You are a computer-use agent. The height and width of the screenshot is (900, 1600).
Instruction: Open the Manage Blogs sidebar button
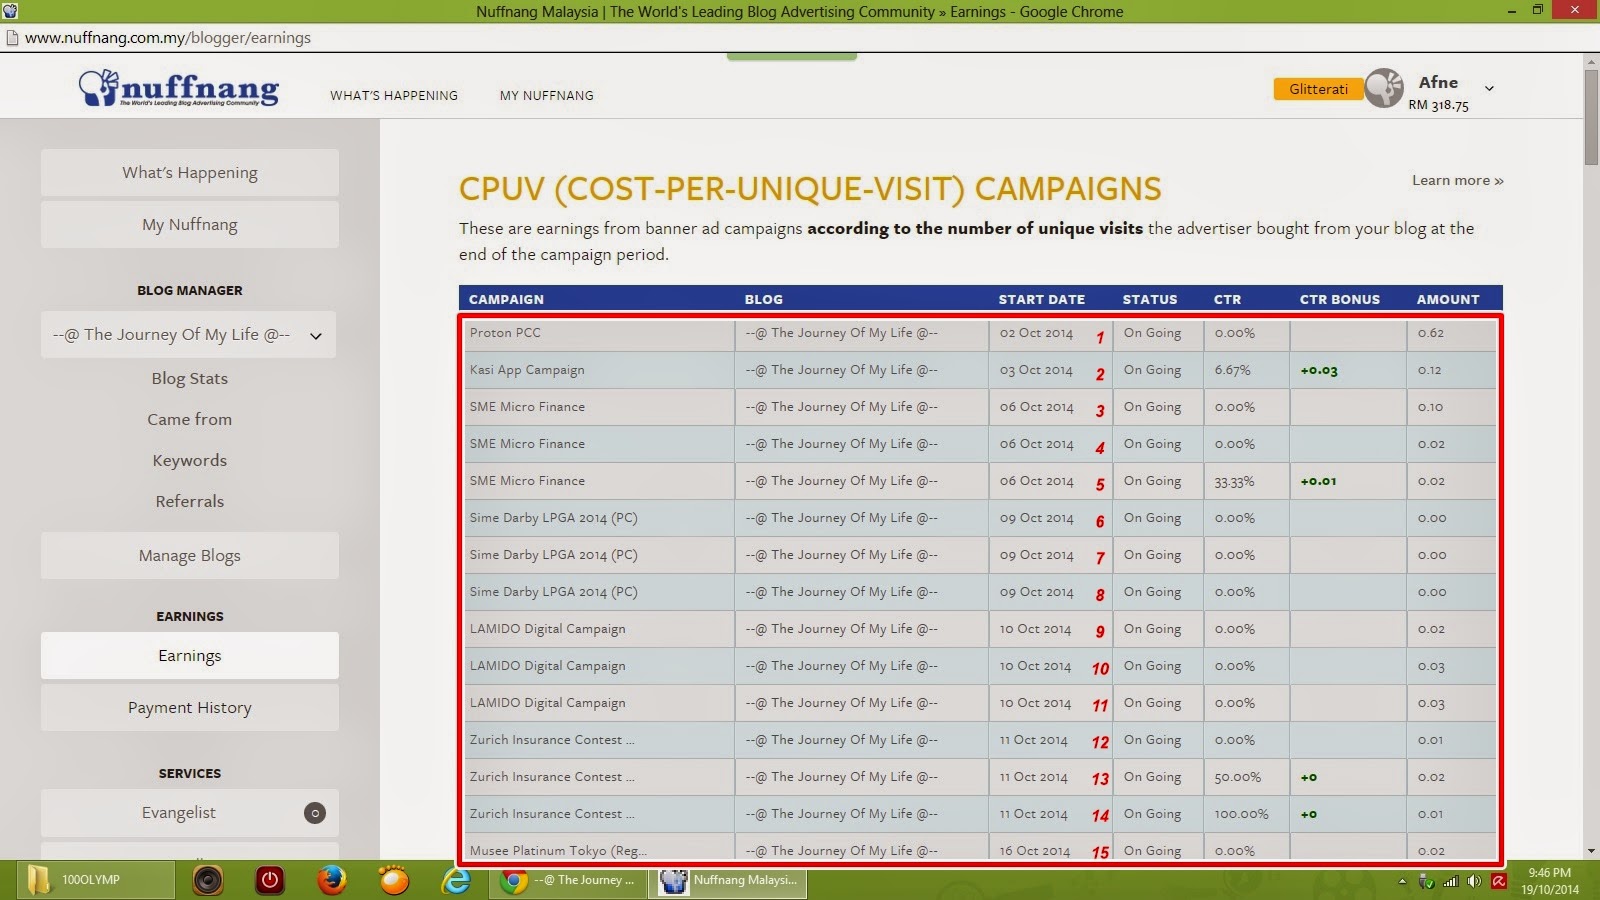click(x=190, y=556)
